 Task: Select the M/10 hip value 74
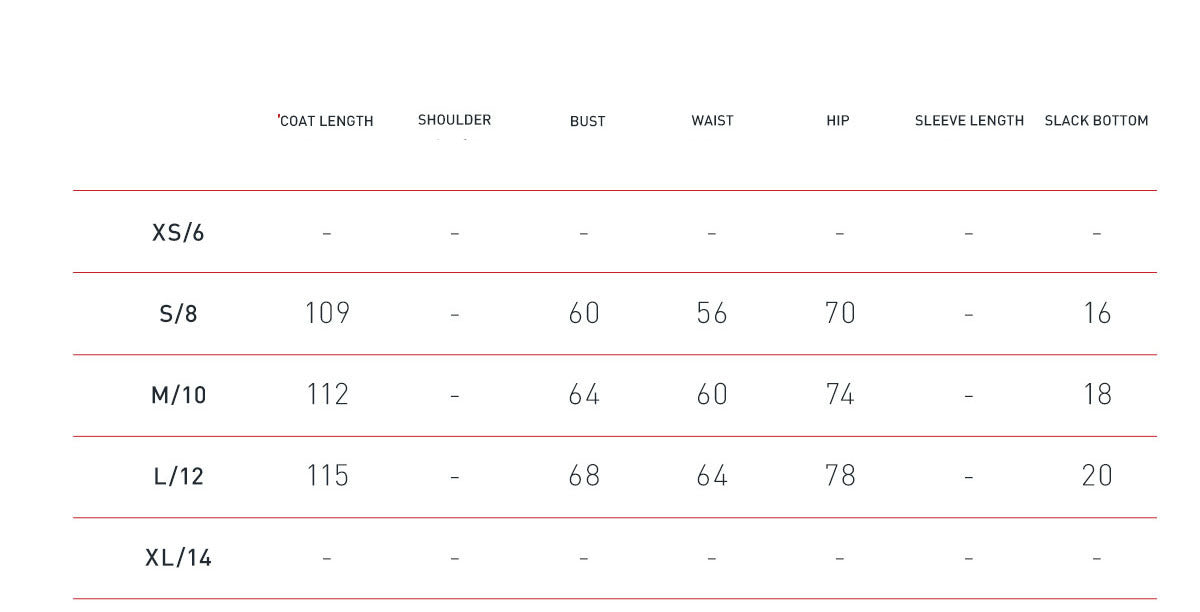point(840,395)
